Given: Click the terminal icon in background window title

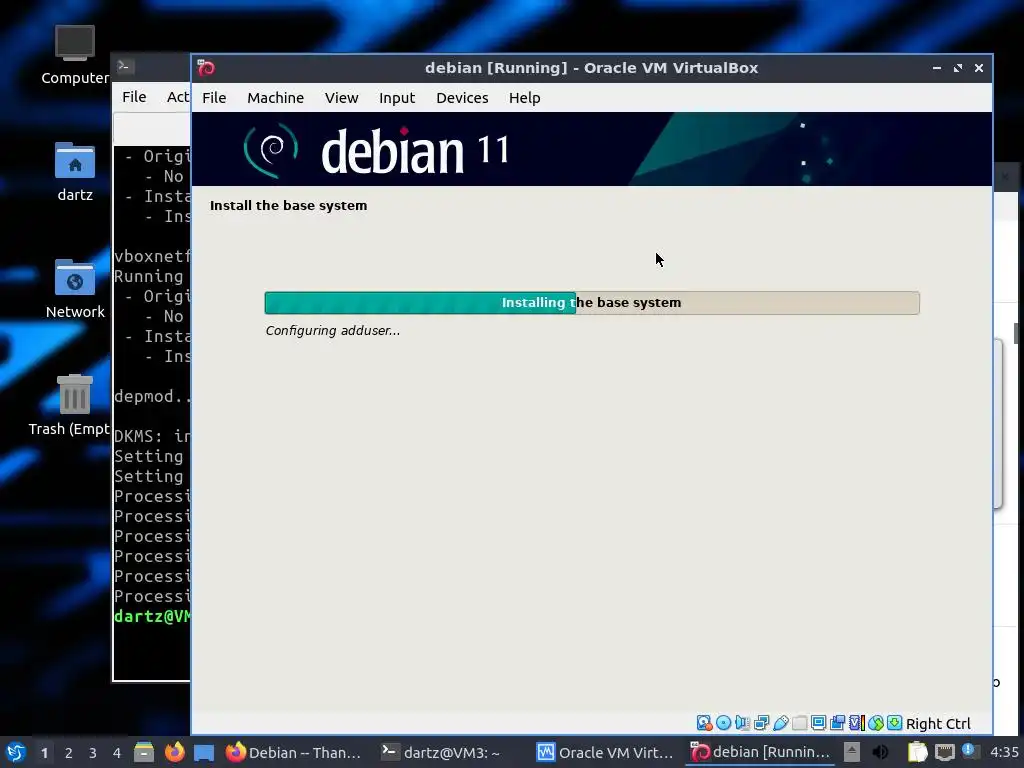Looking at the screenshot, I should pos(125,66).
